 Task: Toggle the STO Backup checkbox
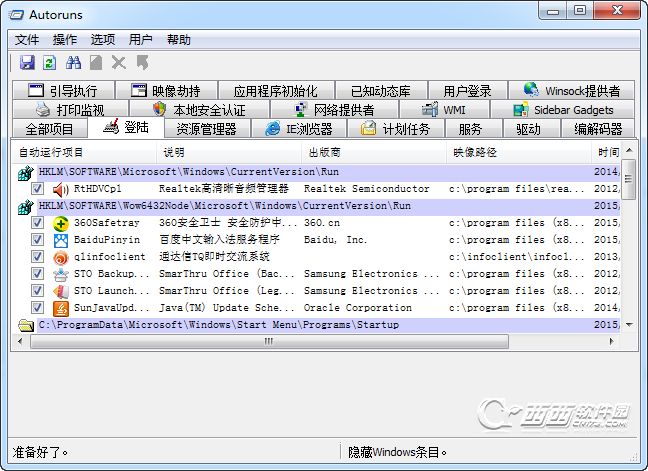click(x=37, y=274)
